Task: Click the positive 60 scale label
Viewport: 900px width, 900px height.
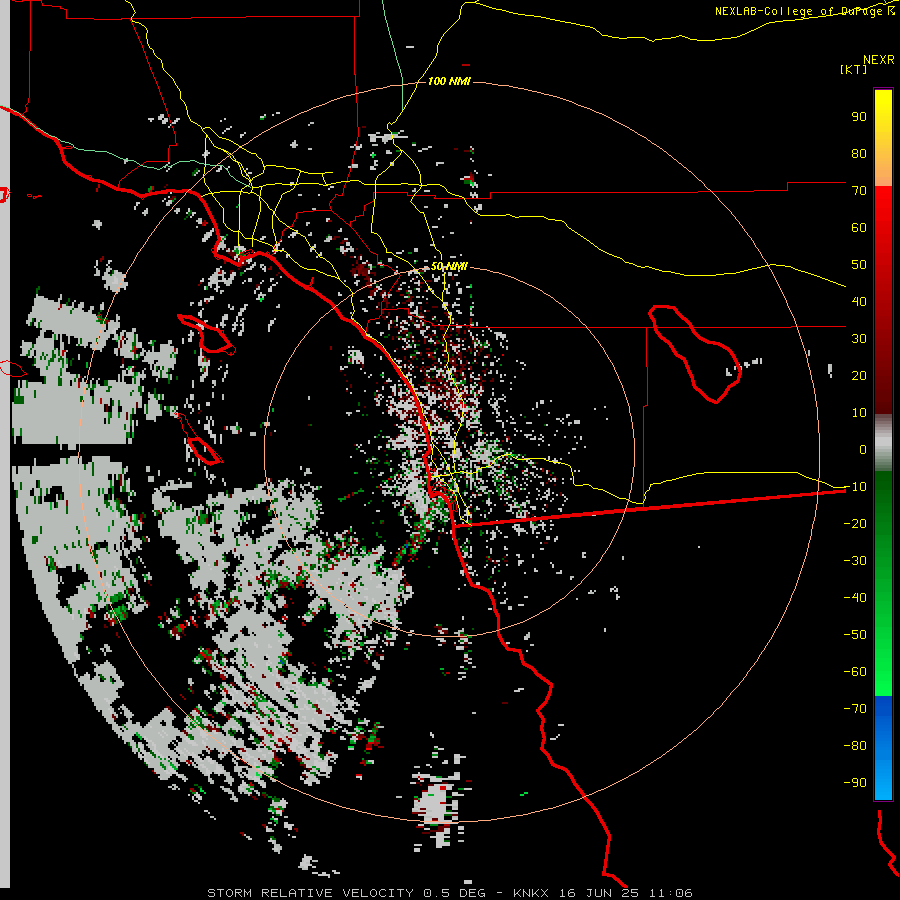Action: (859, 227)
